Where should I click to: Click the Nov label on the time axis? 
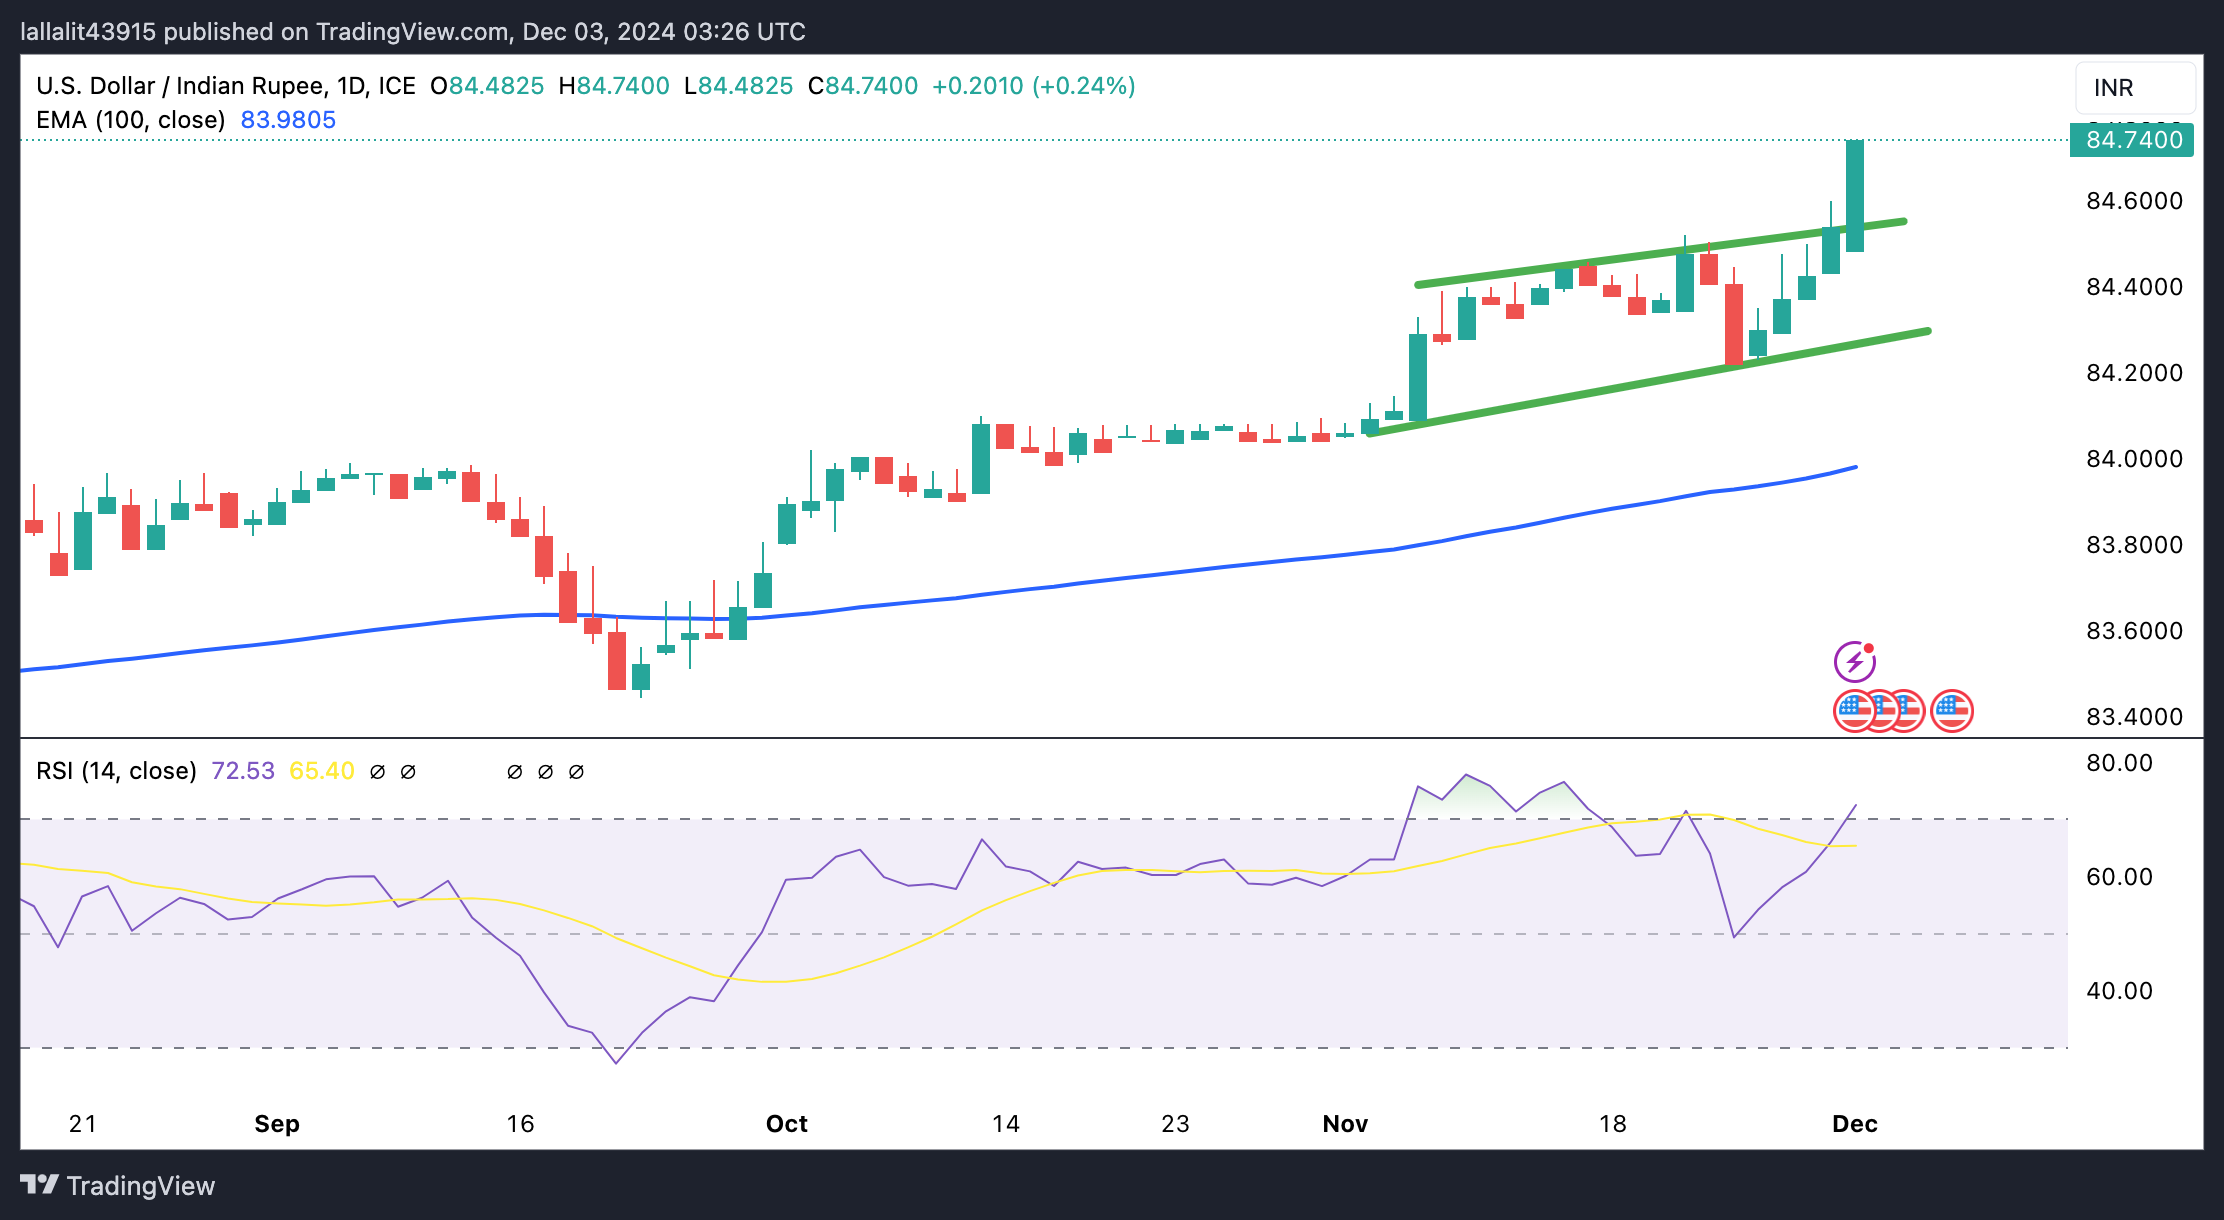point(1345,1124)
